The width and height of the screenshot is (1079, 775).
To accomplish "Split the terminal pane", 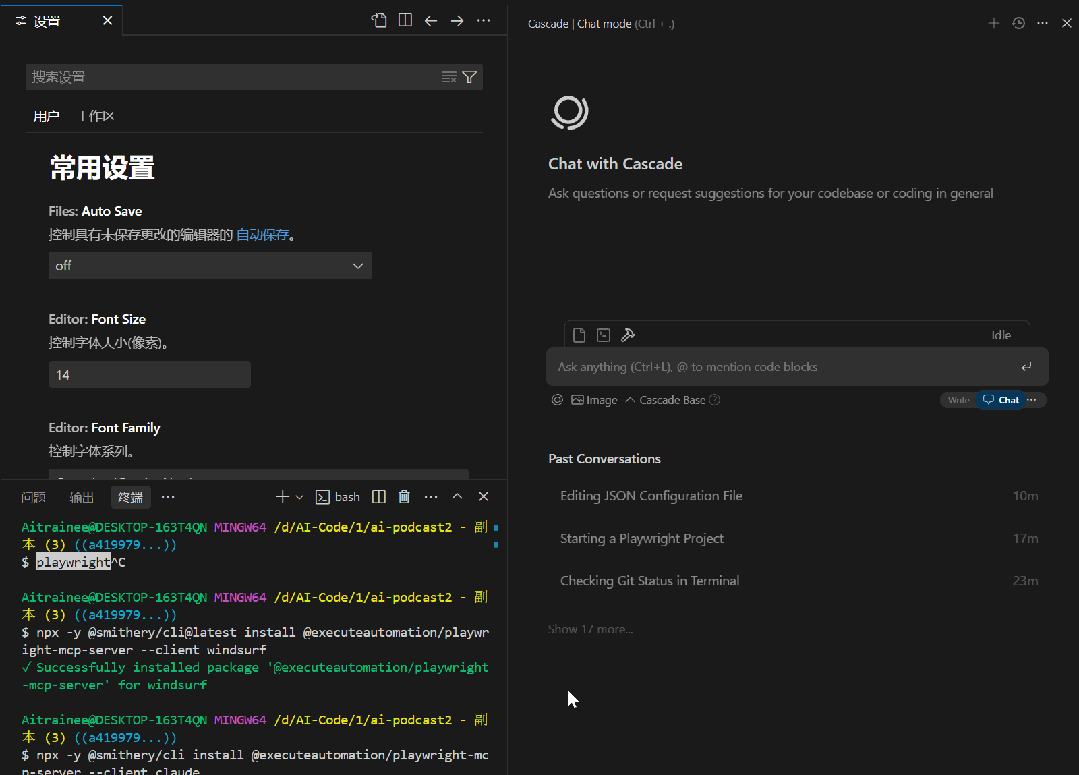I will click(x=378, y=497).
